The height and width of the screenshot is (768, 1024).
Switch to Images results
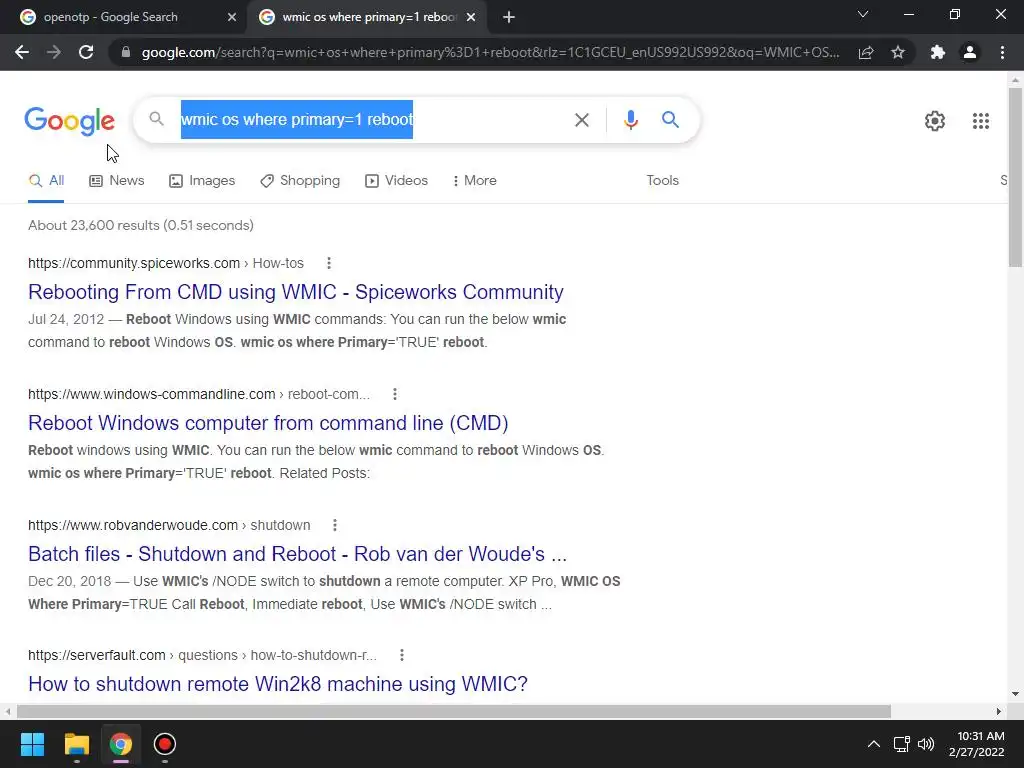pyautogui.click(x=202, y=181)
